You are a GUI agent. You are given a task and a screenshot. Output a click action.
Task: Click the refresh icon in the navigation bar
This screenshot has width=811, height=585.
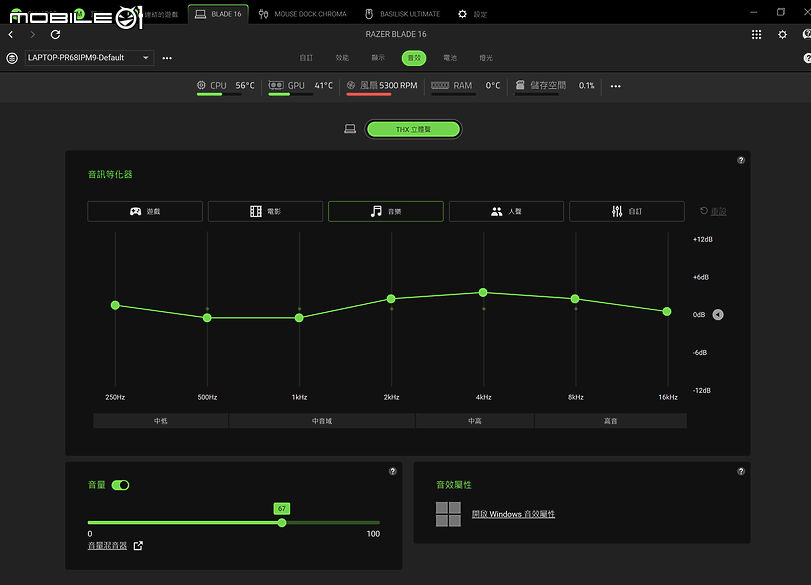pos(55,35)
